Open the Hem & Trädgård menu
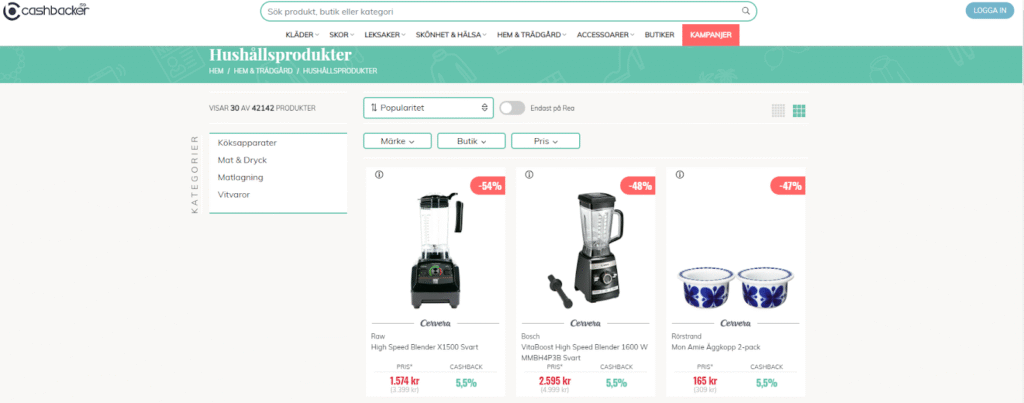Image resolution: width=1024 pixels, height=403 pixels. [x=532, y=35]
